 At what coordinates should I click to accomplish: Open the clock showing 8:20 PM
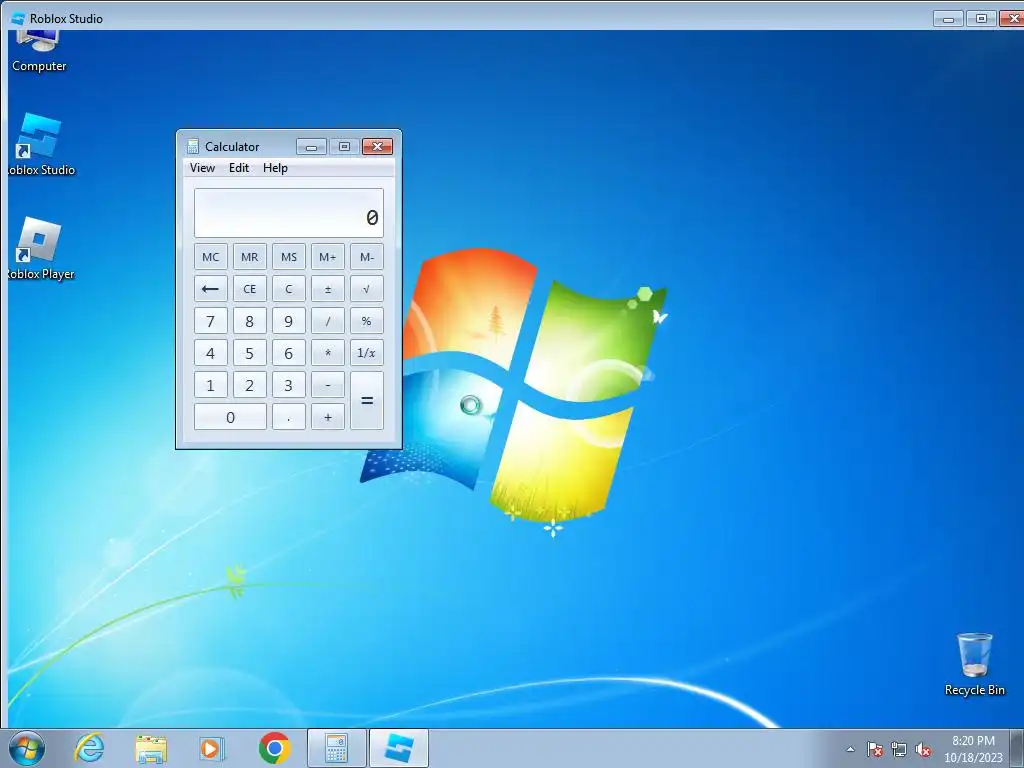point(973,749)
